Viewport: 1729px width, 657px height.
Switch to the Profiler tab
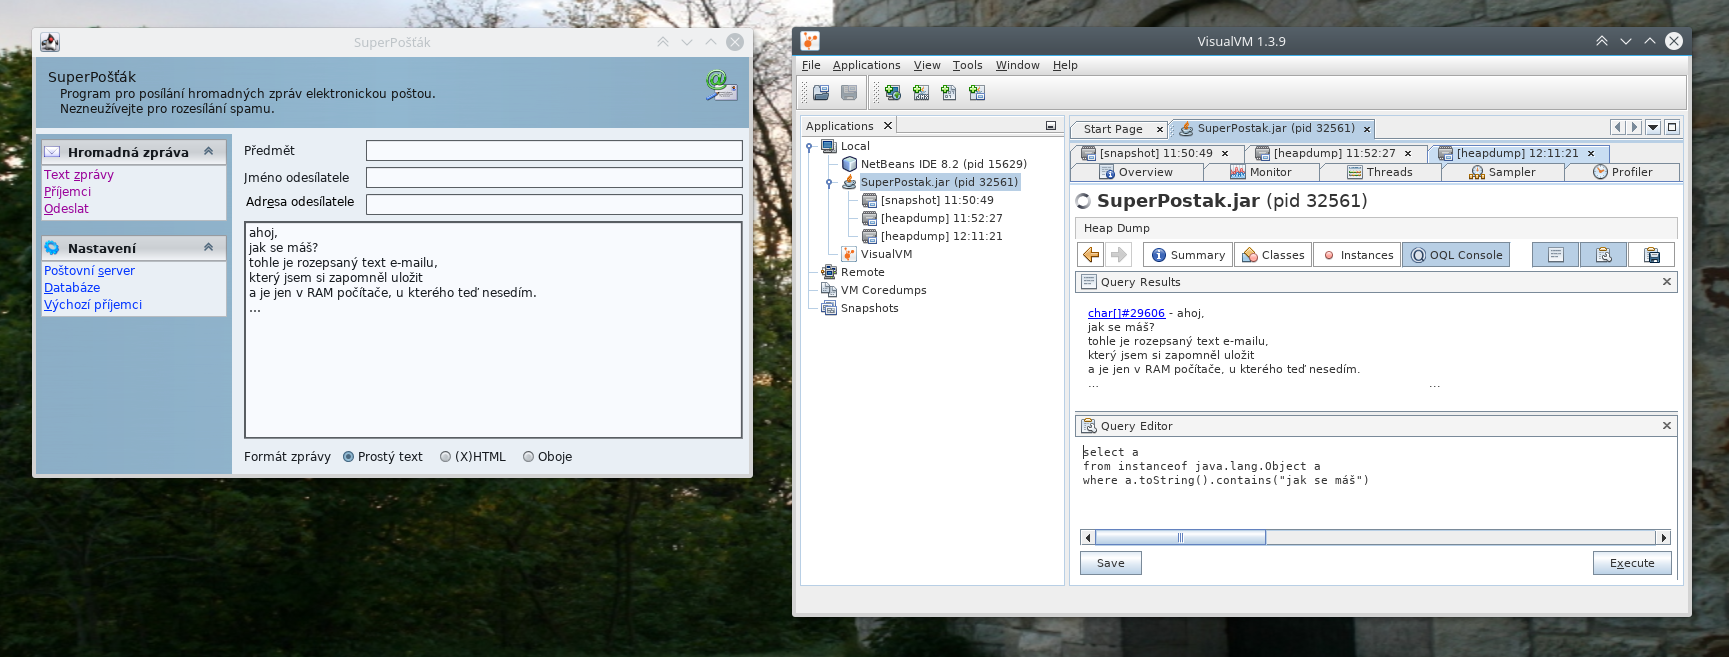click(x=1622, y=172)
